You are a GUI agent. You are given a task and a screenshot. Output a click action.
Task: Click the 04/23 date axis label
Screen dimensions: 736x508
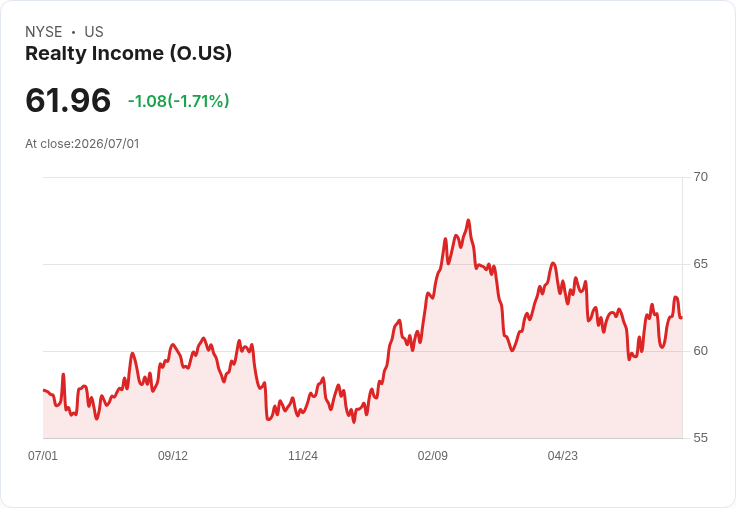coord(563,456)
